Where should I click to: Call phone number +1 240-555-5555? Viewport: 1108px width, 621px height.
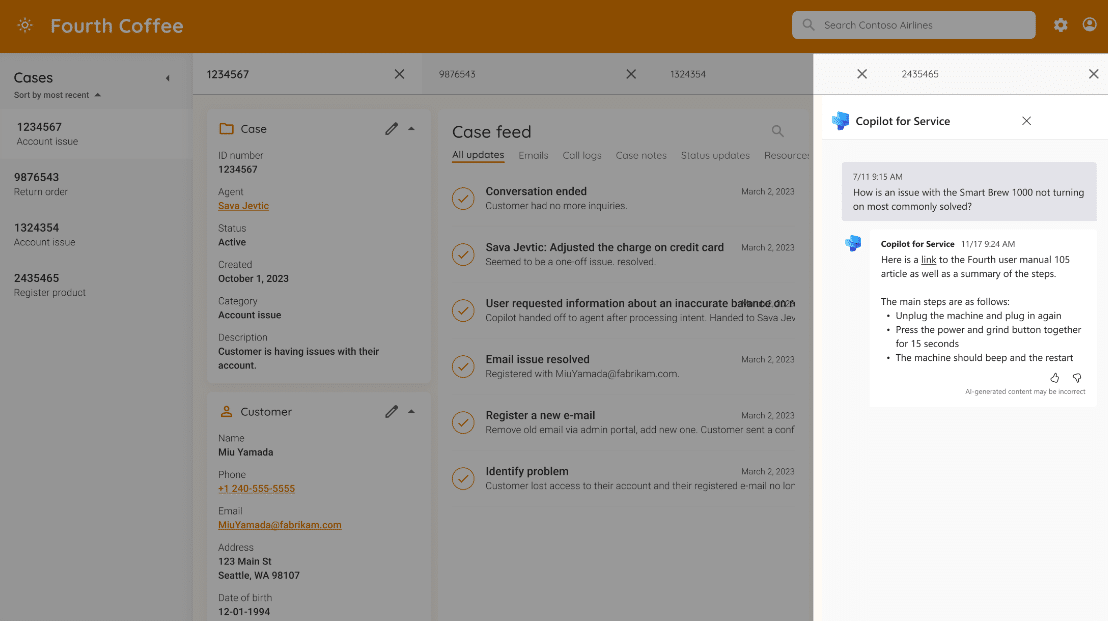(x=257, y=489)
